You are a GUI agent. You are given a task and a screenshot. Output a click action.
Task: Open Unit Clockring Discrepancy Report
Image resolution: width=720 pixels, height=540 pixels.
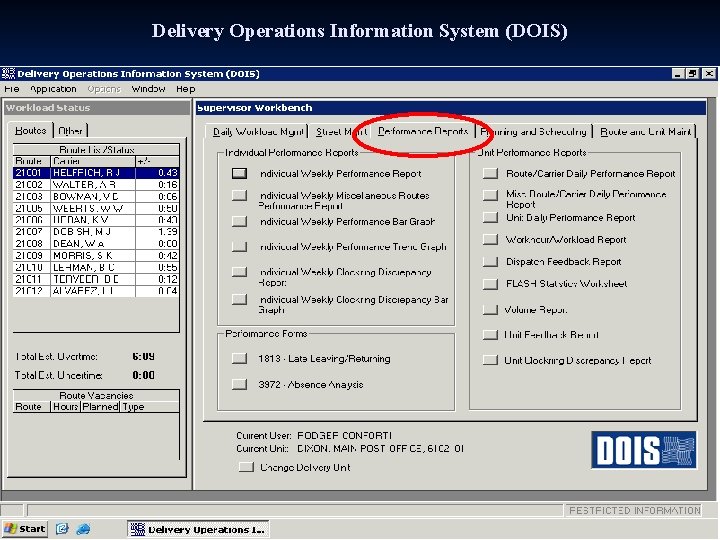pyautogui.click(x=490, y=360)
